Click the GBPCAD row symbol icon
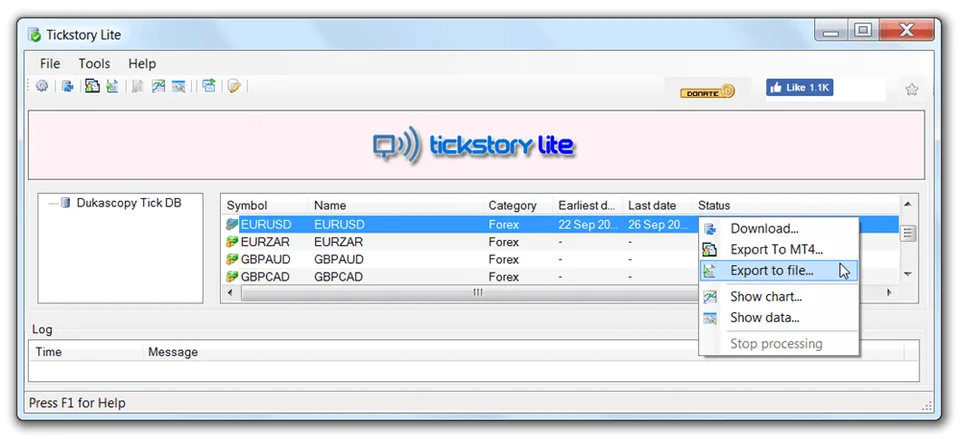The width and height of the screenshot is (960, 439). 232,277
